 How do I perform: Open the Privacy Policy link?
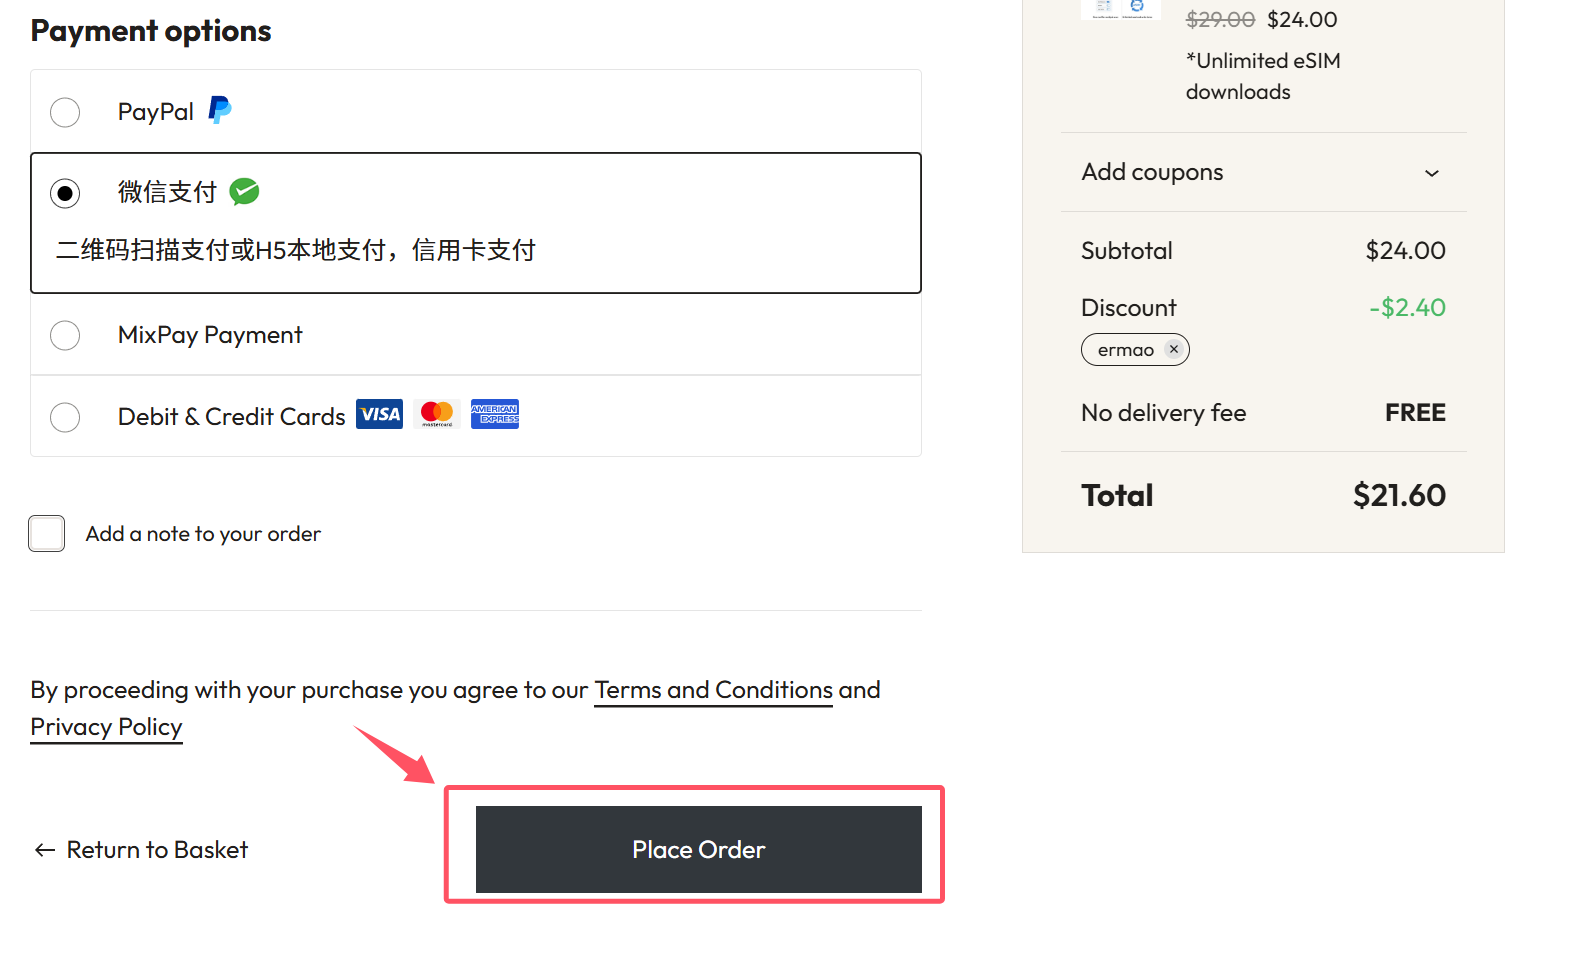tap(106, 727)
